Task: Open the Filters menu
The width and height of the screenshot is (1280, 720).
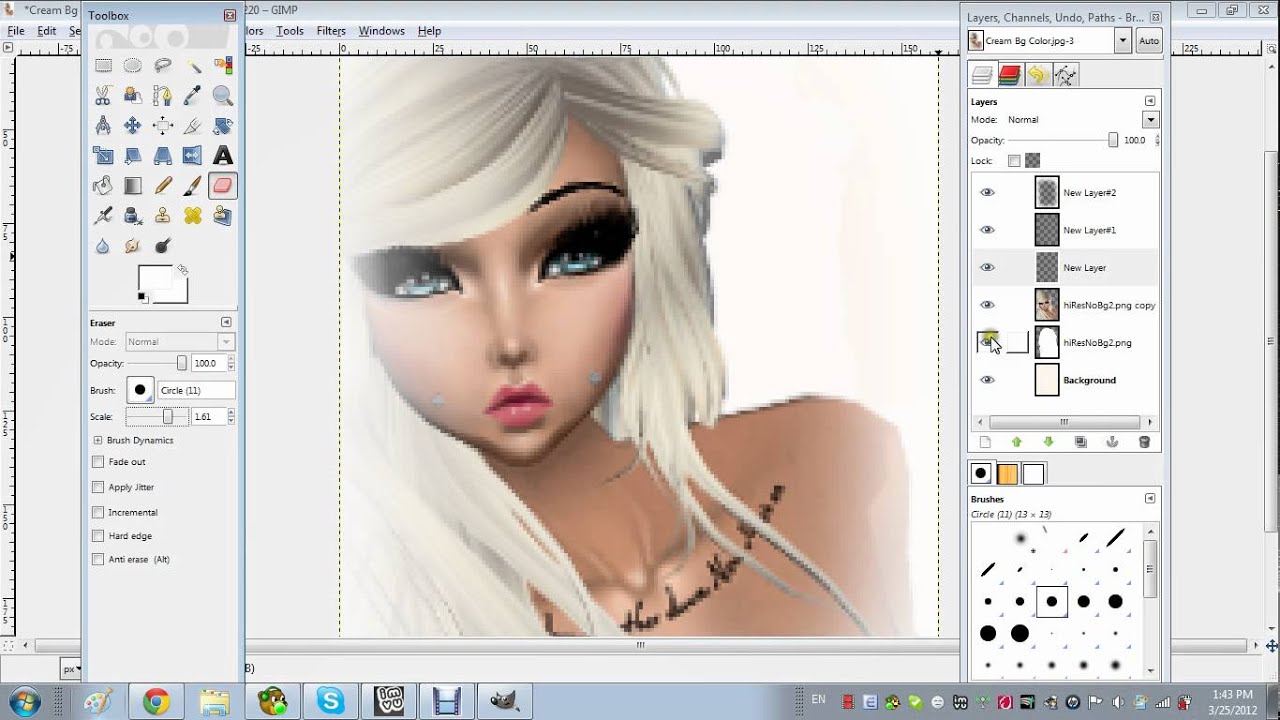Action: [x=331, y=31]
